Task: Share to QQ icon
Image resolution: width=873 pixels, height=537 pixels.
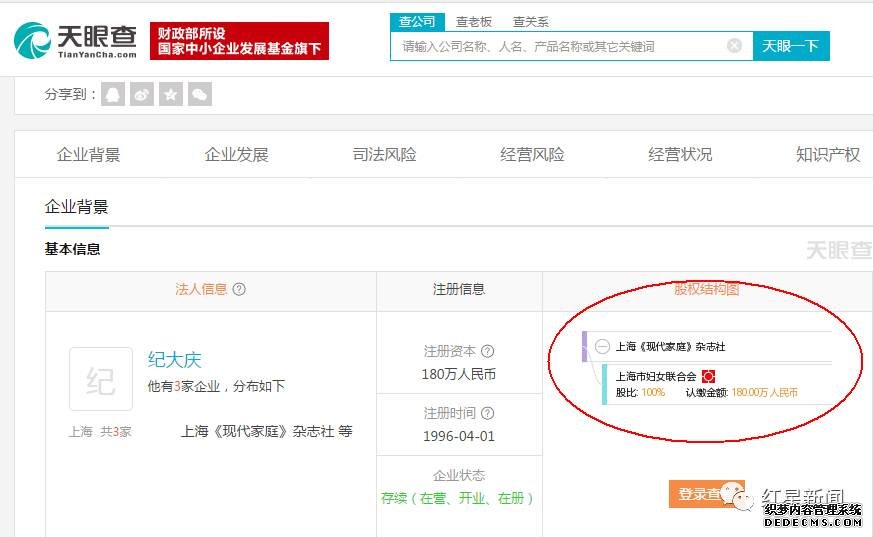Action: 113,94
